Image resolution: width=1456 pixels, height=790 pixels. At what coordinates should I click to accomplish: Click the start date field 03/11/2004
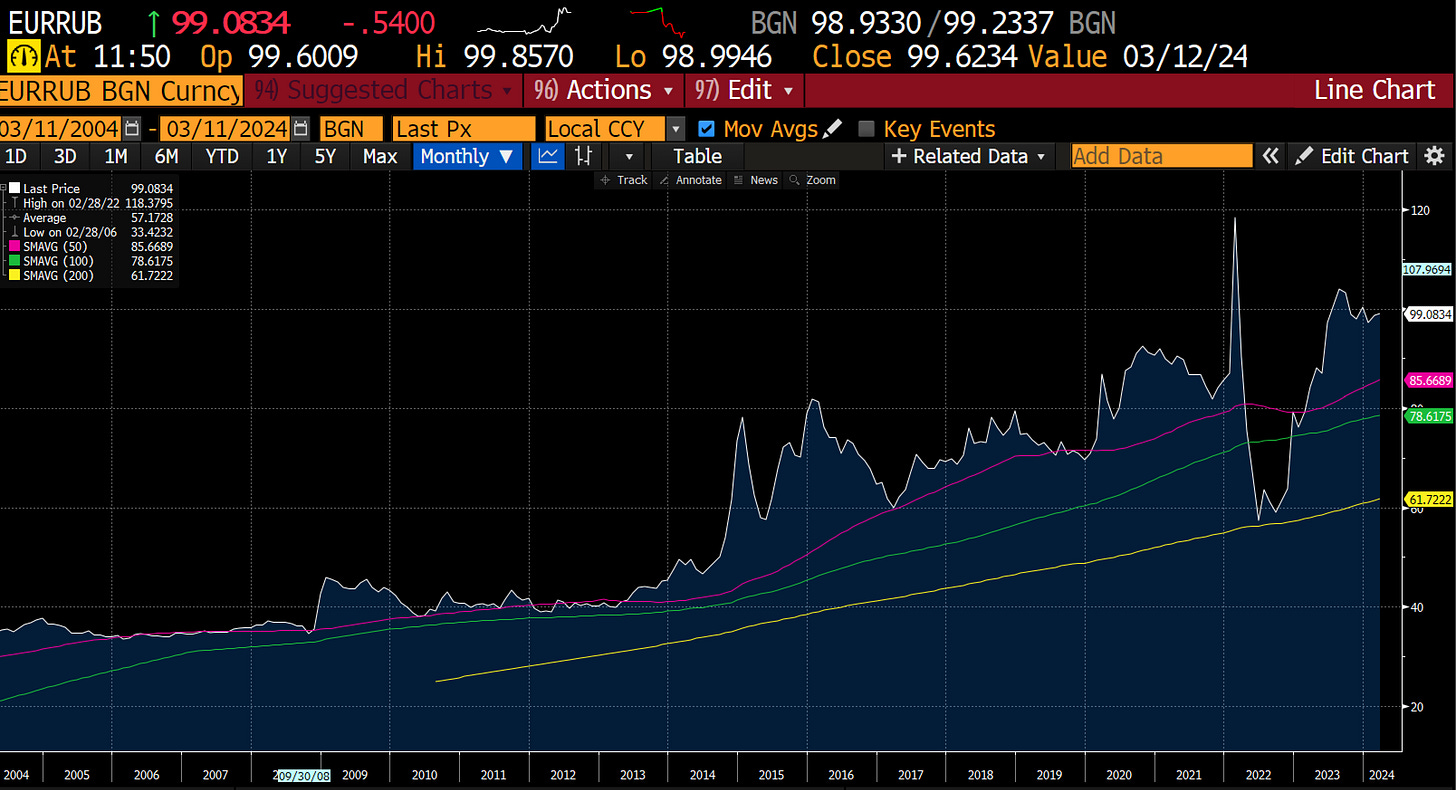coord(60,129)
